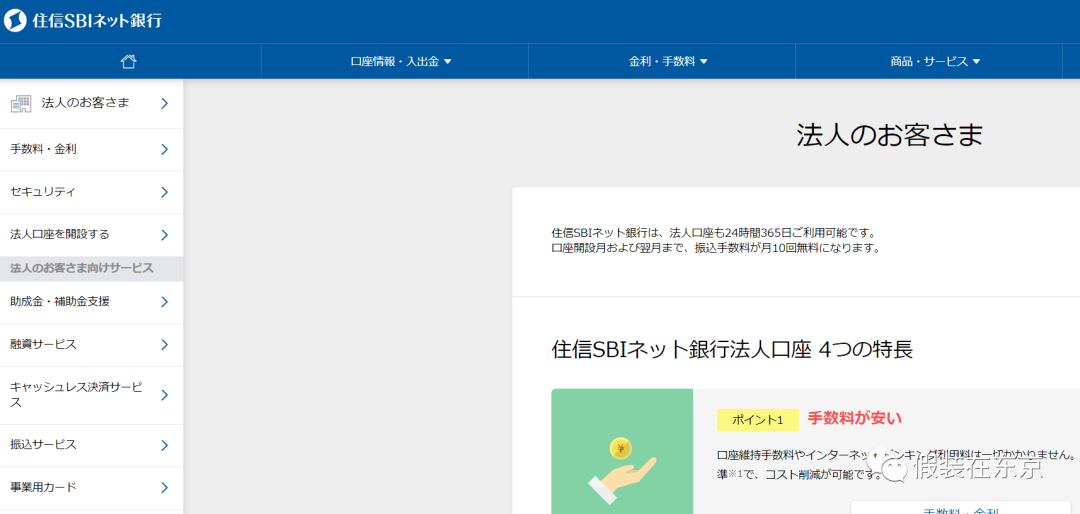
Task: Click the chevron on the 助成金・補助金支援 row
Action: tap(164, 302)
